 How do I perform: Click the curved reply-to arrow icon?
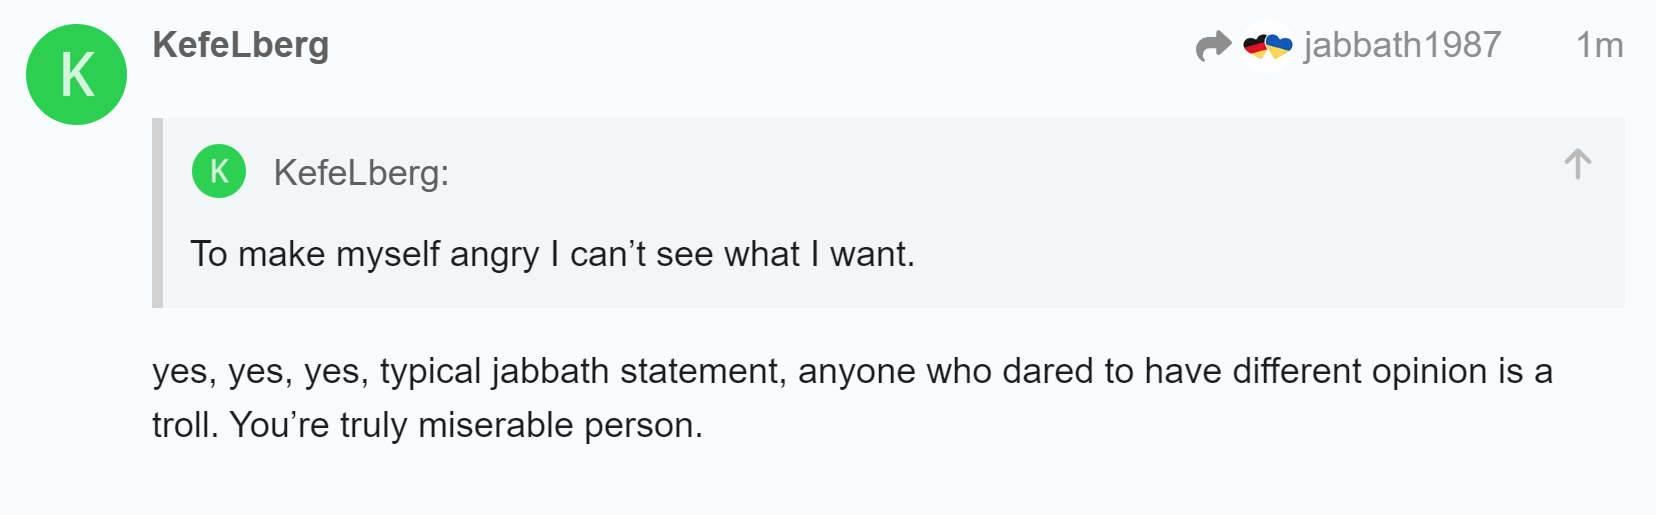[x=1213, y=46]
